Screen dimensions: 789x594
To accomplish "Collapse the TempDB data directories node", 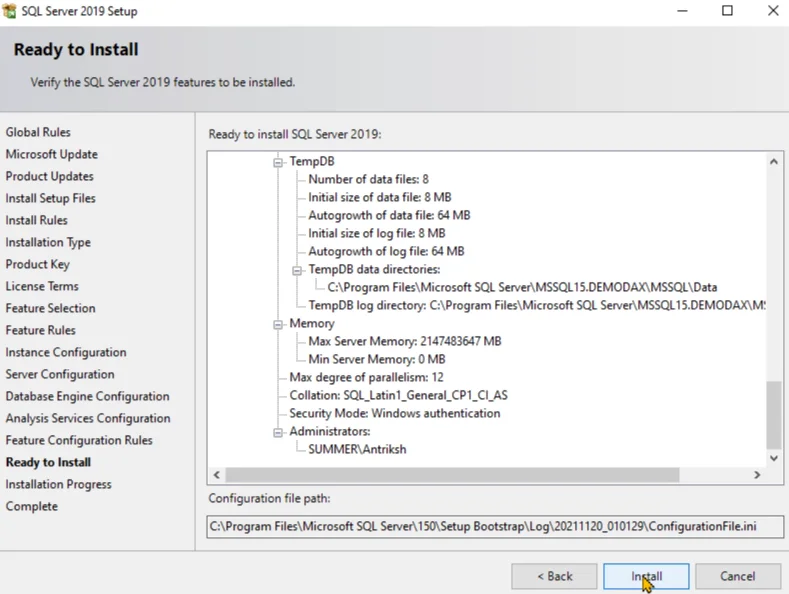I will pyautogui.click(x=297, y=270).
